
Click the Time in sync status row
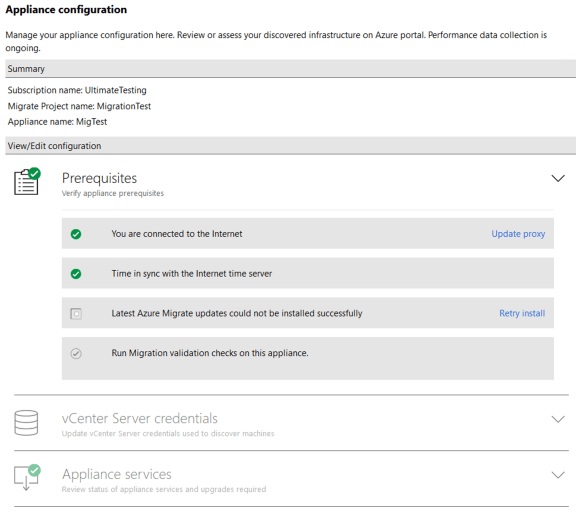pyautogui.click(x=308, y=273)
